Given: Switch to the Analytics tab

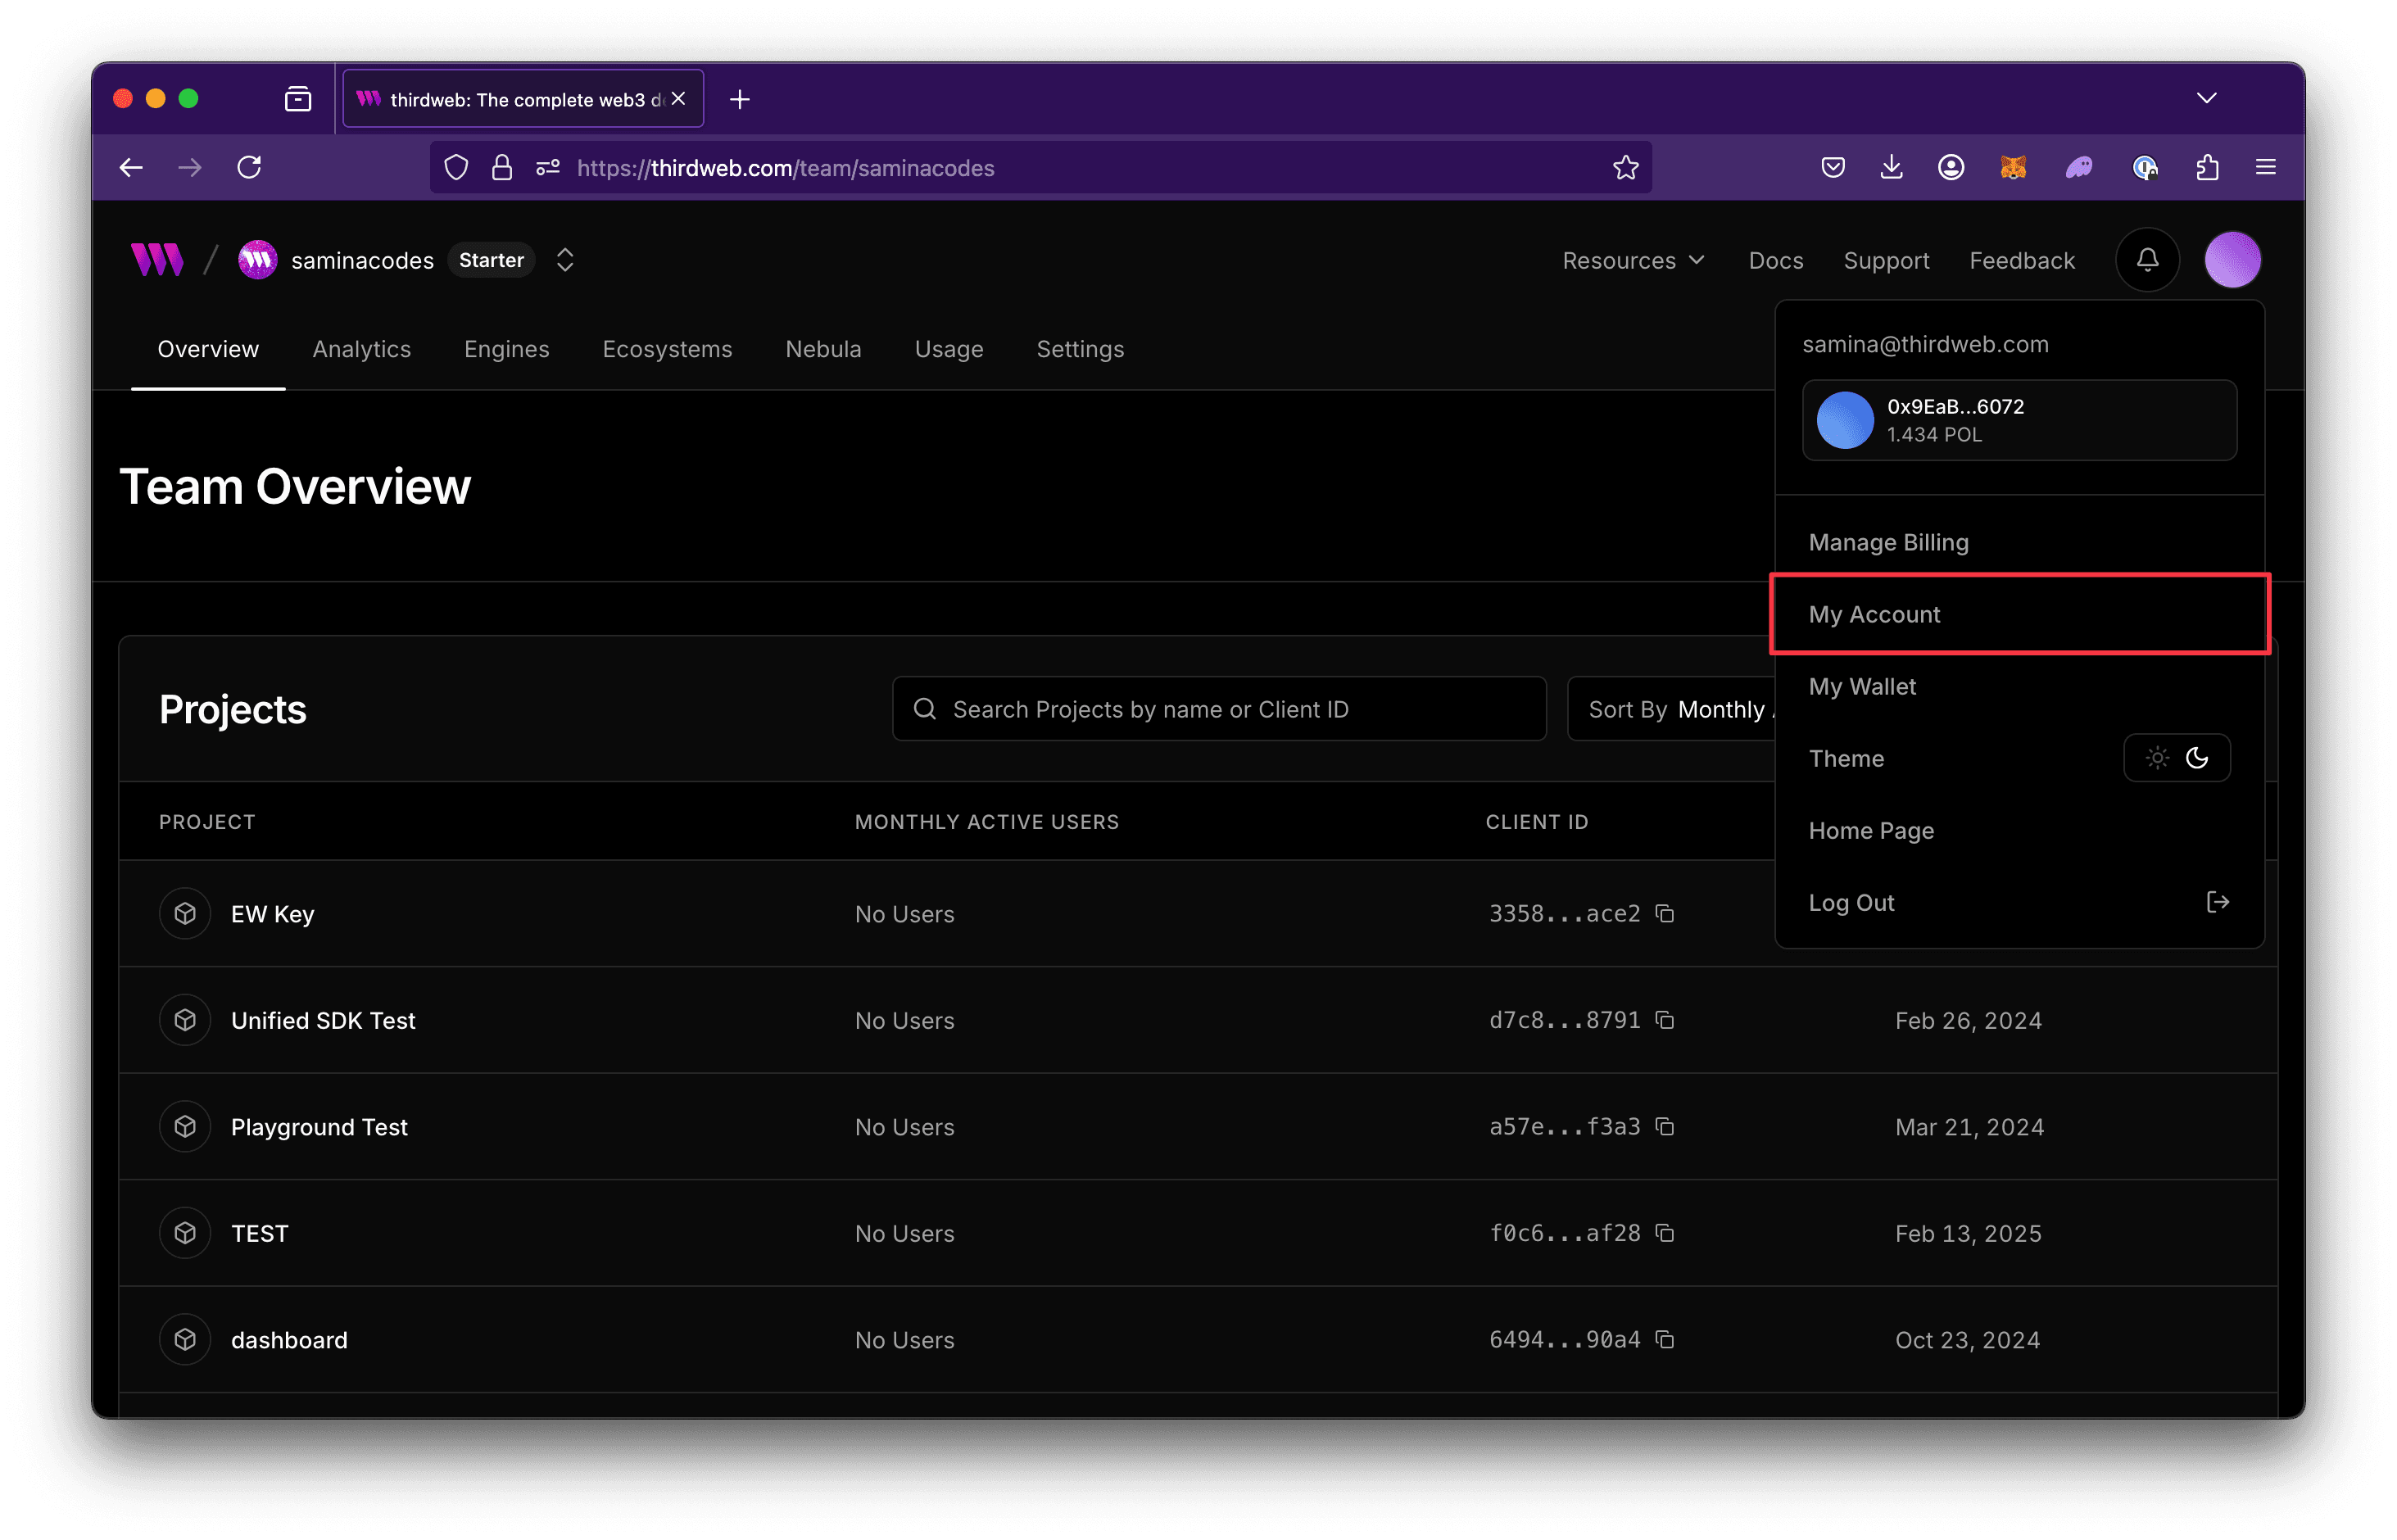Looking at the screenshot, I should (361, 349).
